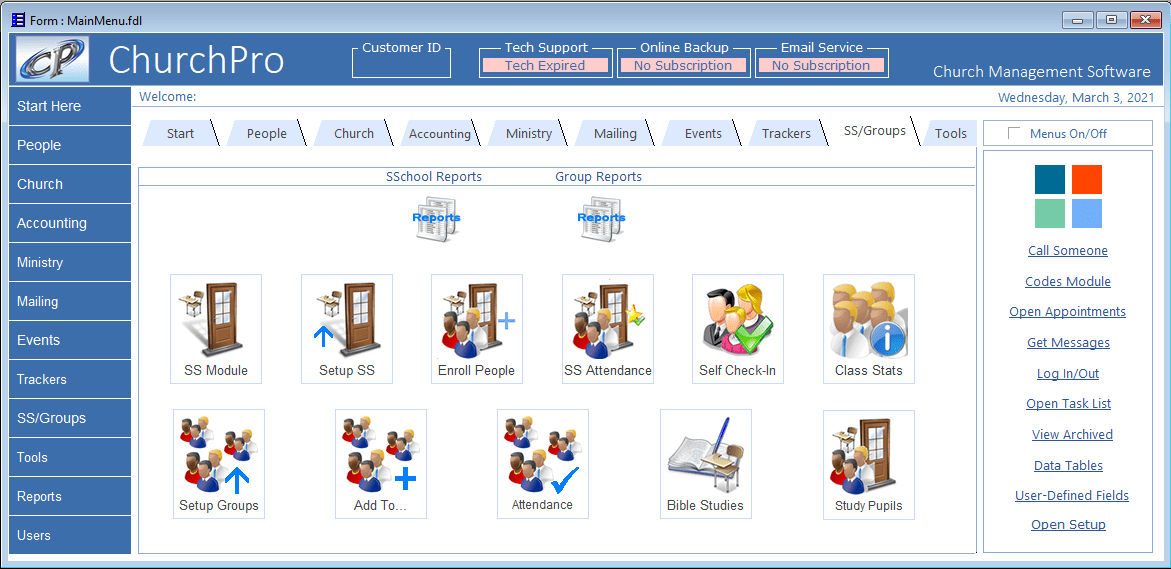Open the SS Attendance icon
Viewport: 1171px width, 569px height.
[608, 329]
